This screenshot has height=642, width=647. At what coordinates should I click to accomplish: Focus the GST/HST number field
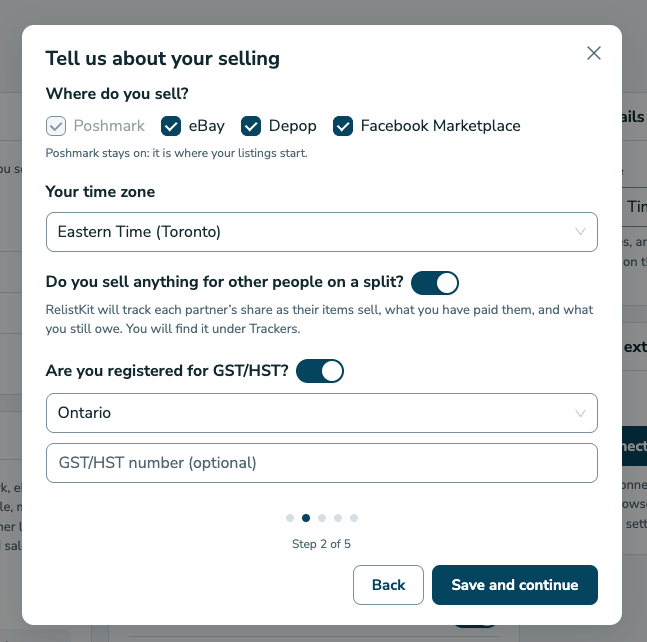tap(321, 463)
